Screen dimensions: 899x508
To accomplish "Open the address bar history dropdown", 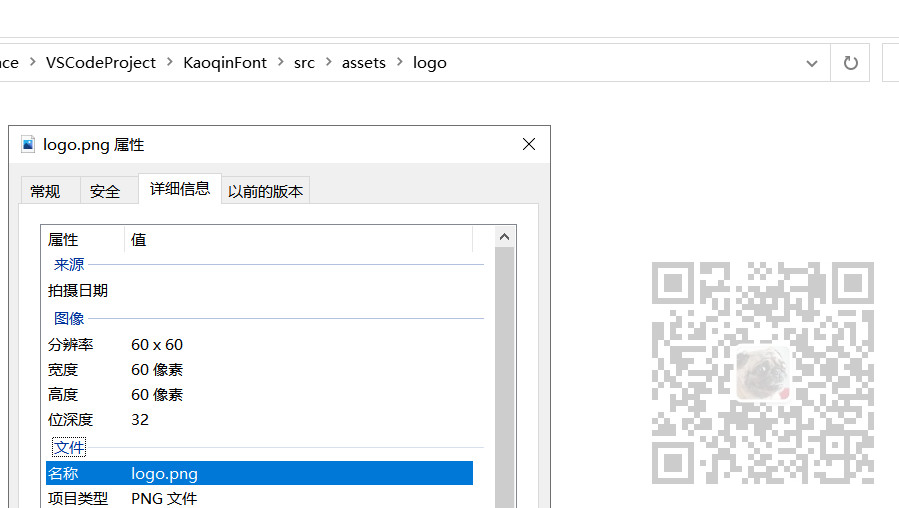I will [811, 63].
